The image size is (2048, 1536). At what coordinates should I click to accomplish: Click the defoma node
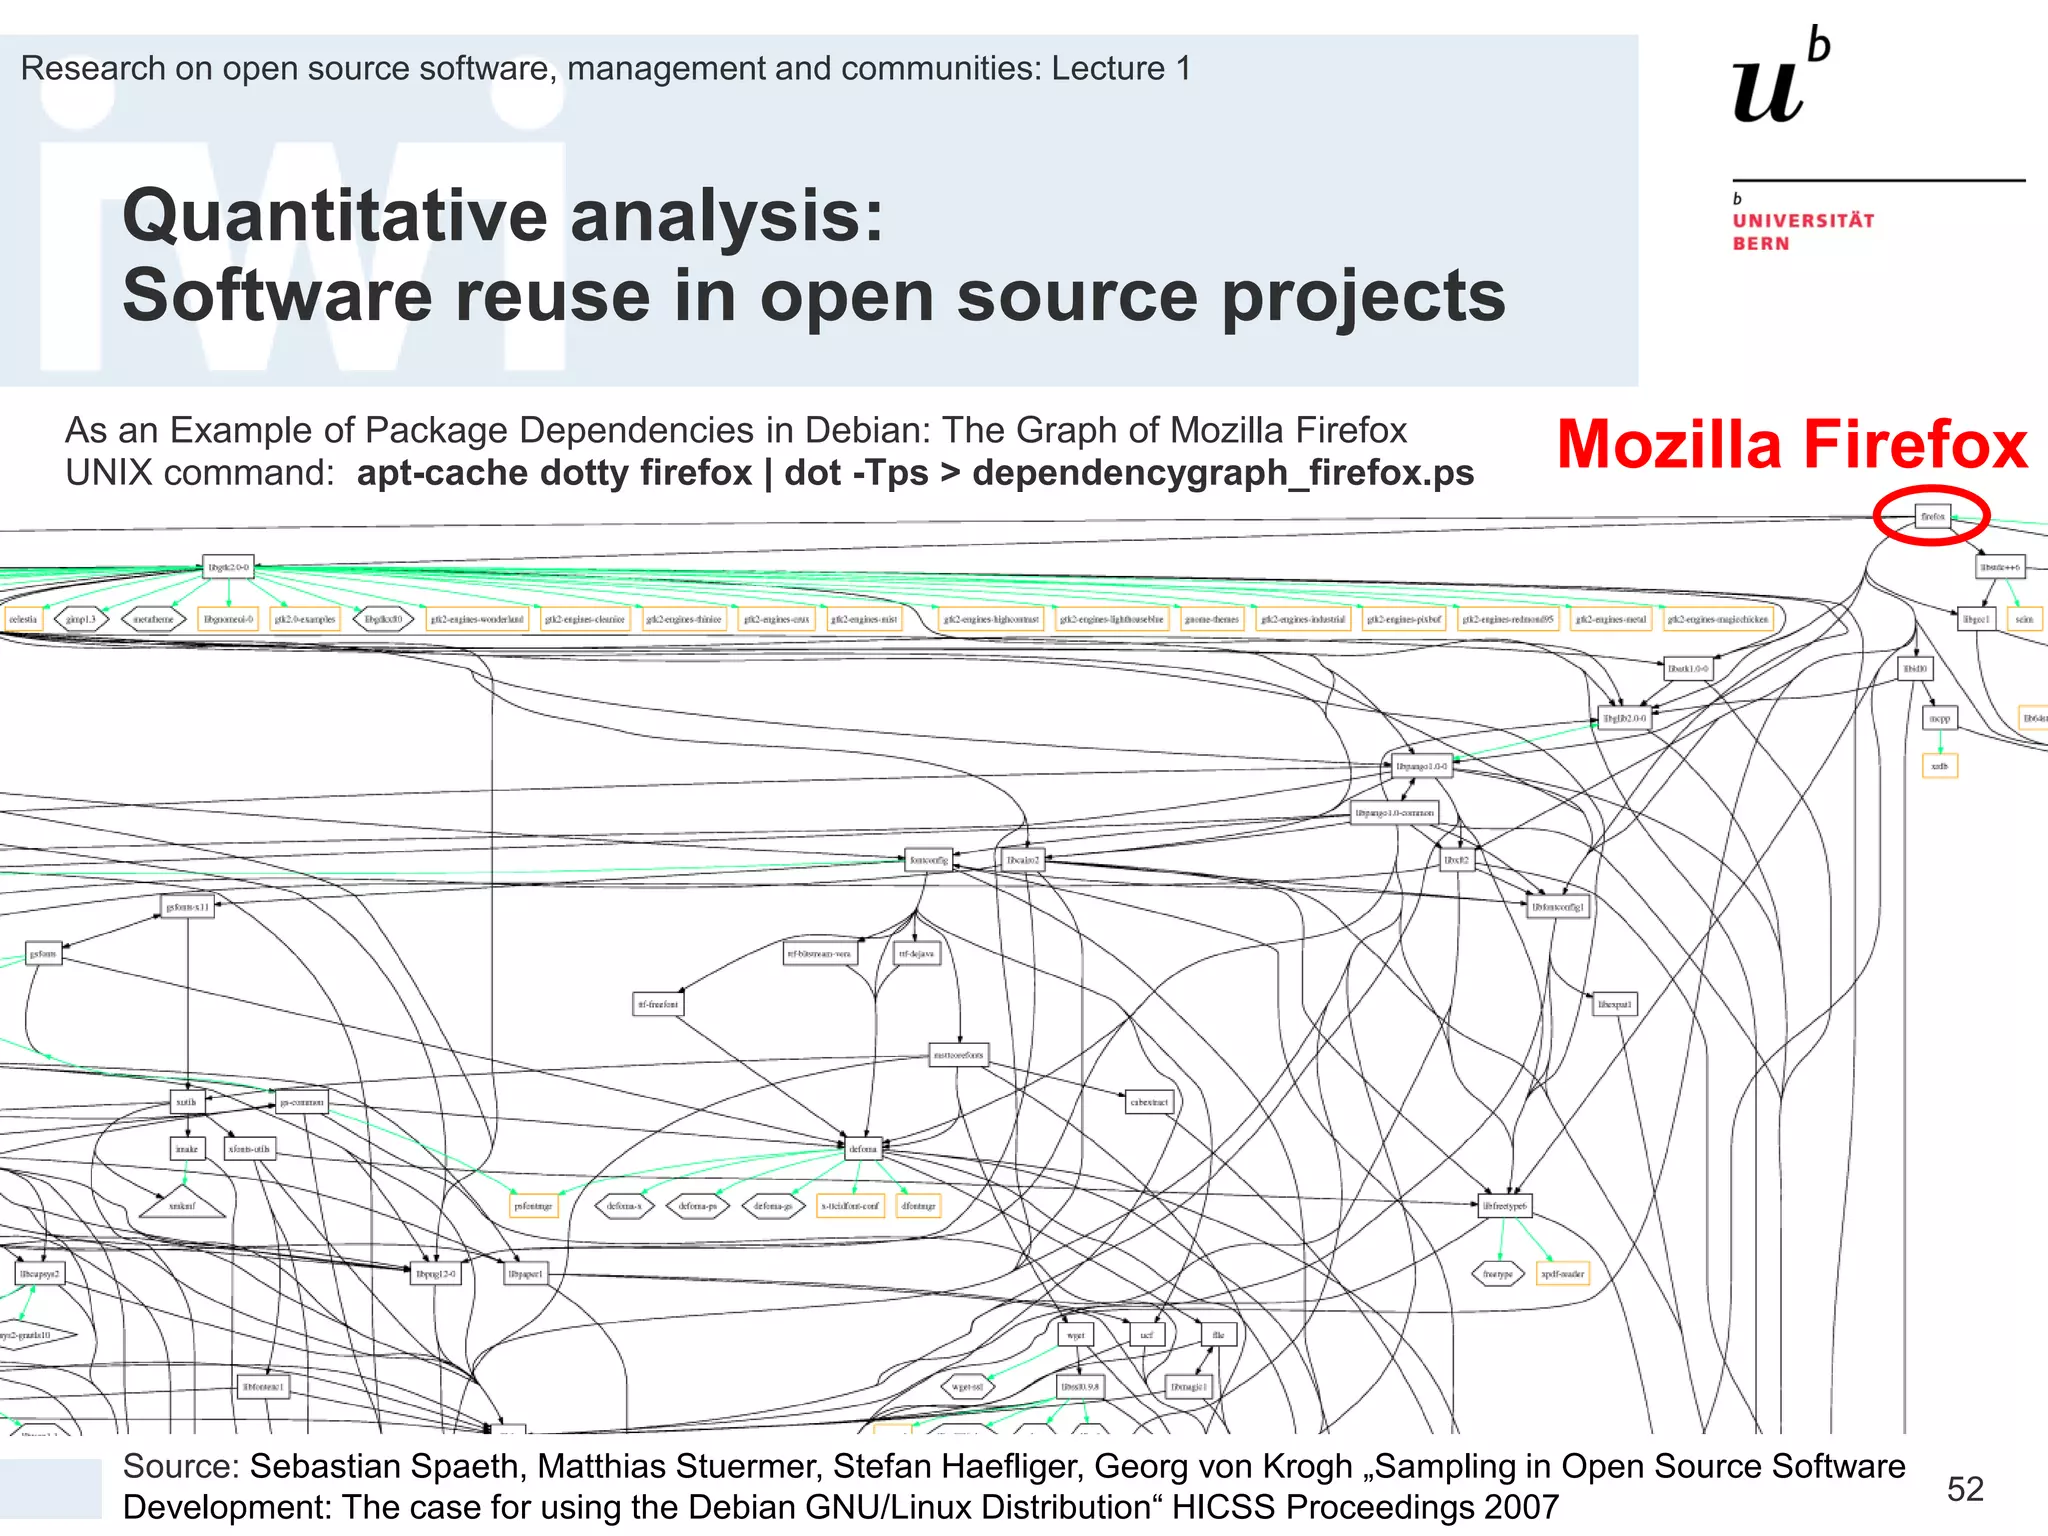click(863, 1149)
